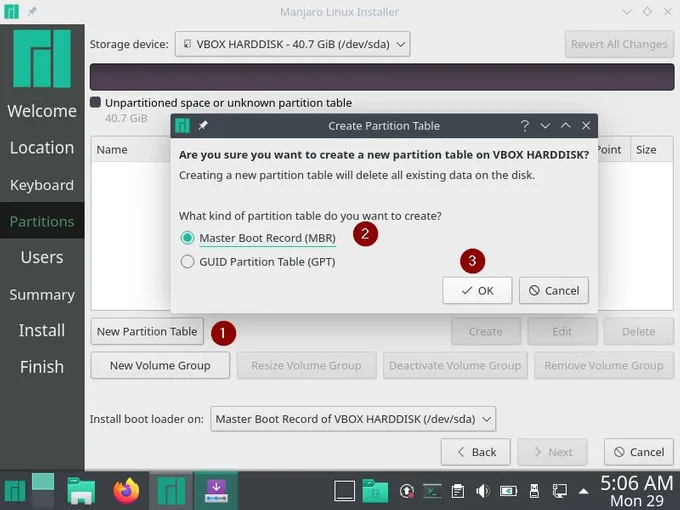Select Users step in the sidebar
Viewport: 680px width, 510px height.
point(42,257)
